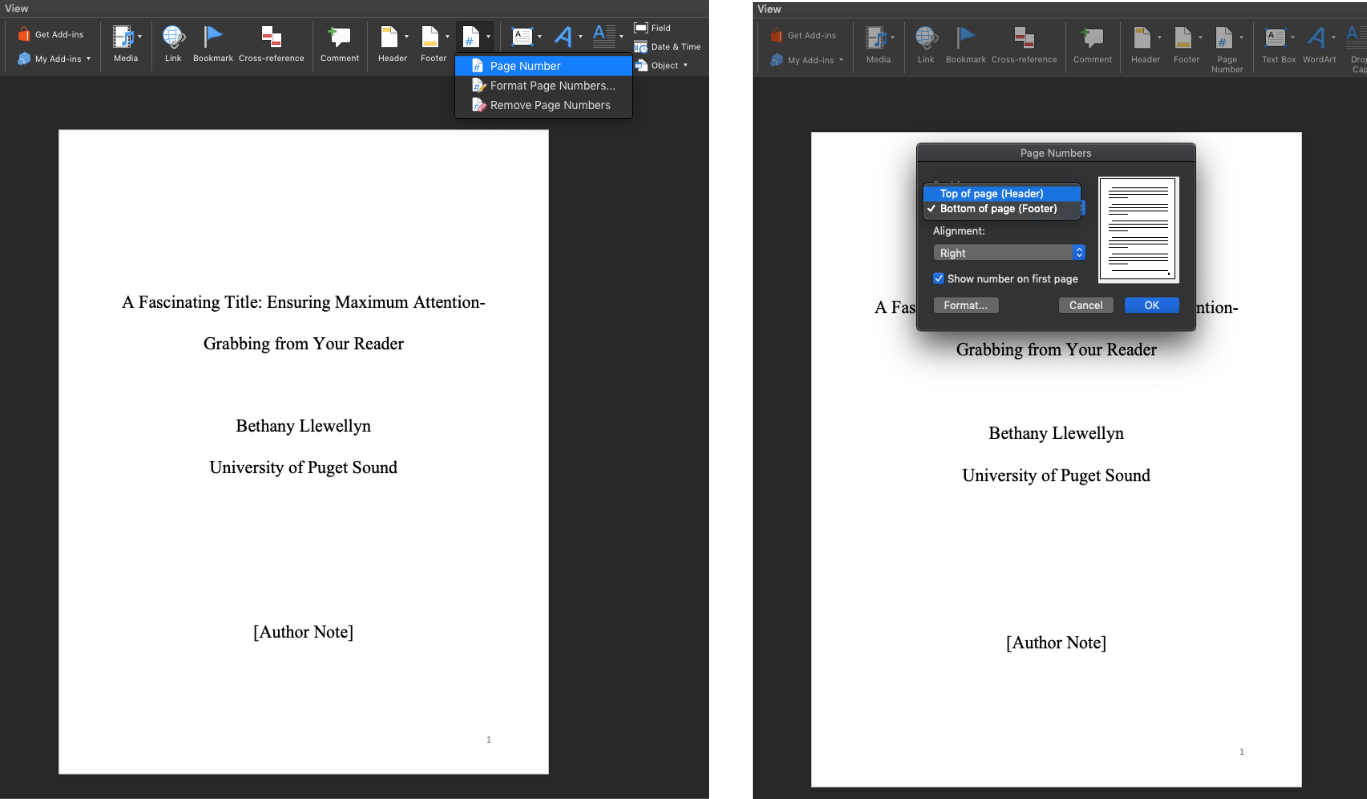Click Bookmark flag icon in left screenshot
1367x799 pixels.
click(213, 37)
